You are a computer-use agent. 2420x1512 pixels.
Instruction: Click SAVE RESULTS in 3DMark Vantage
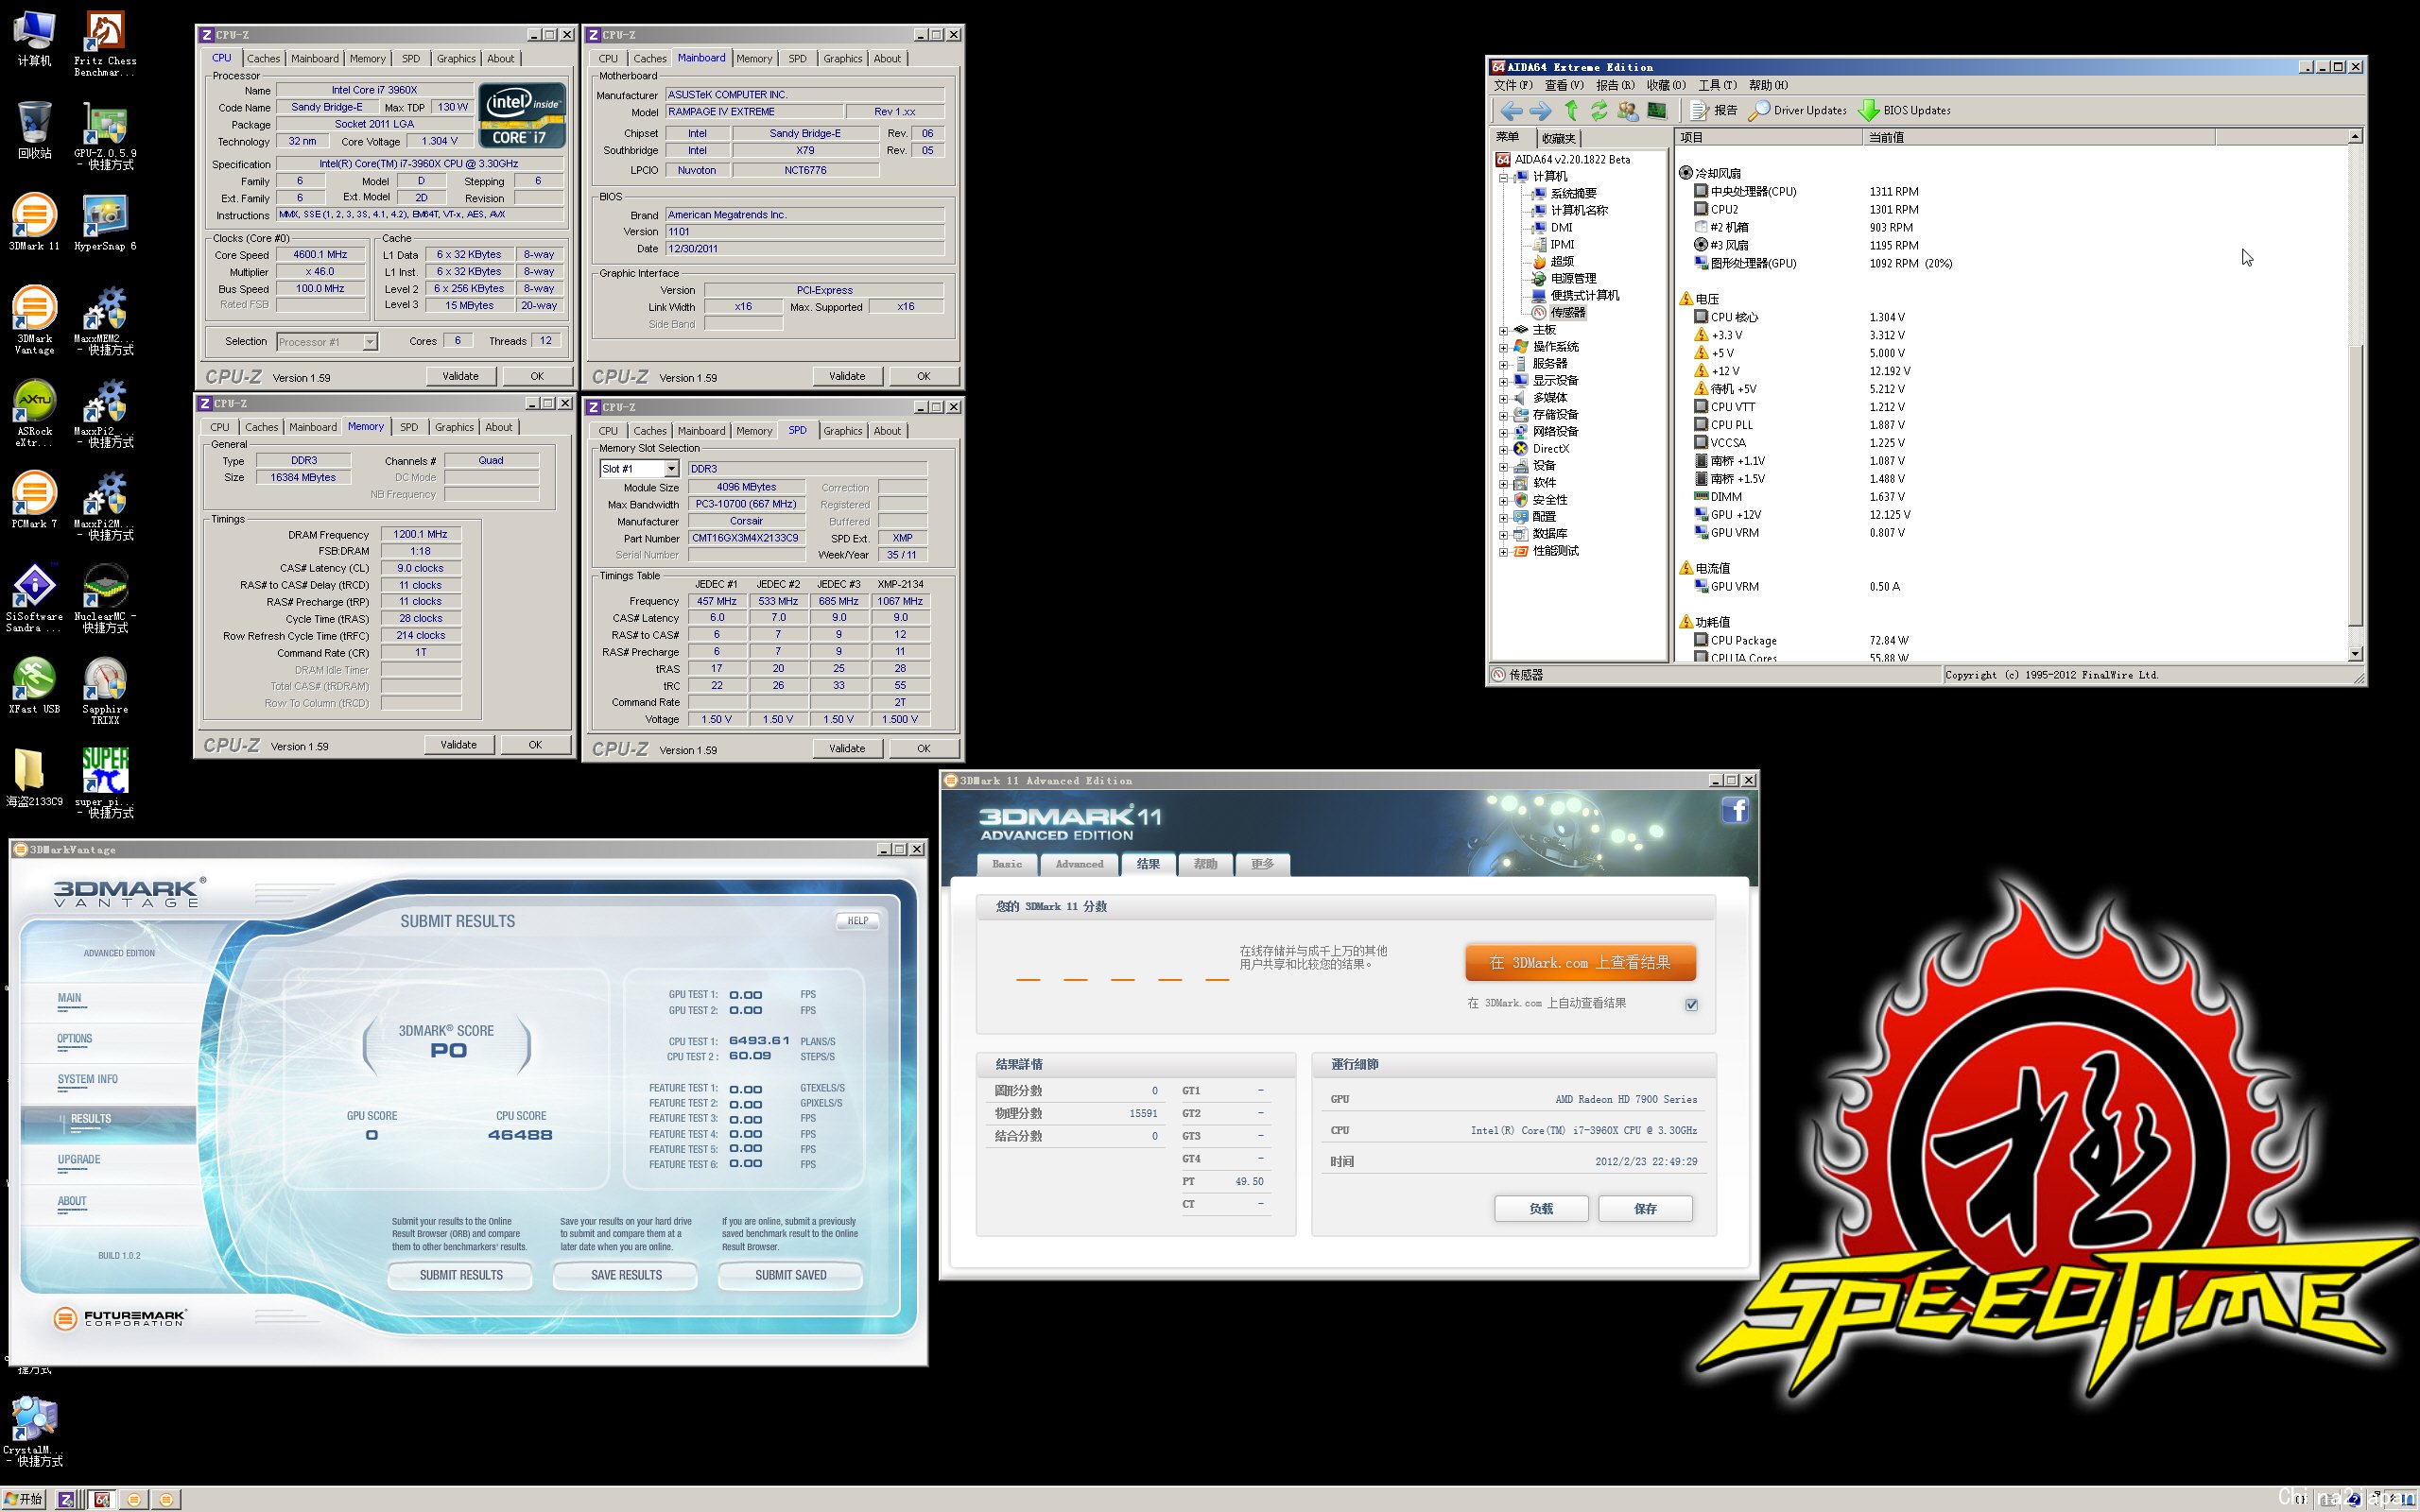[x=626, y=1275]
